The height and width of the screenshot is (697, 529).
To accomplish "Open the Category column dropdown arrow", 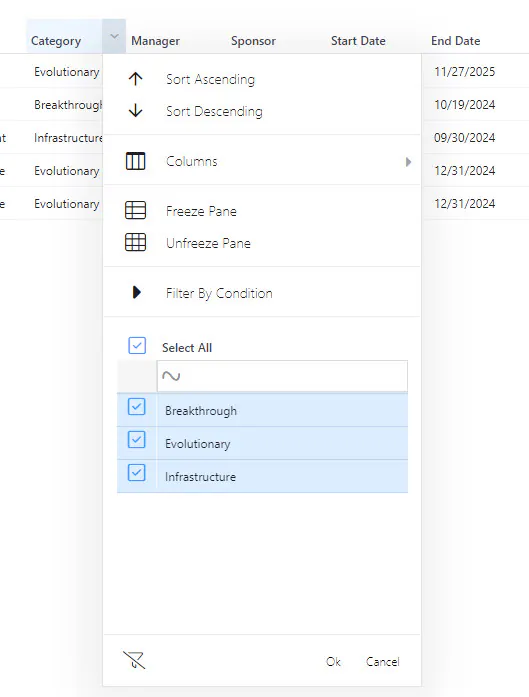I will coord(114,36).
